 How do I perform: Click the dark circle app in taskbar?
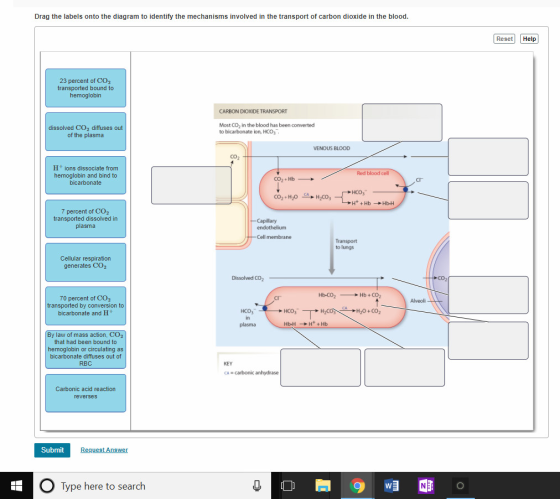tap(460, 486)
